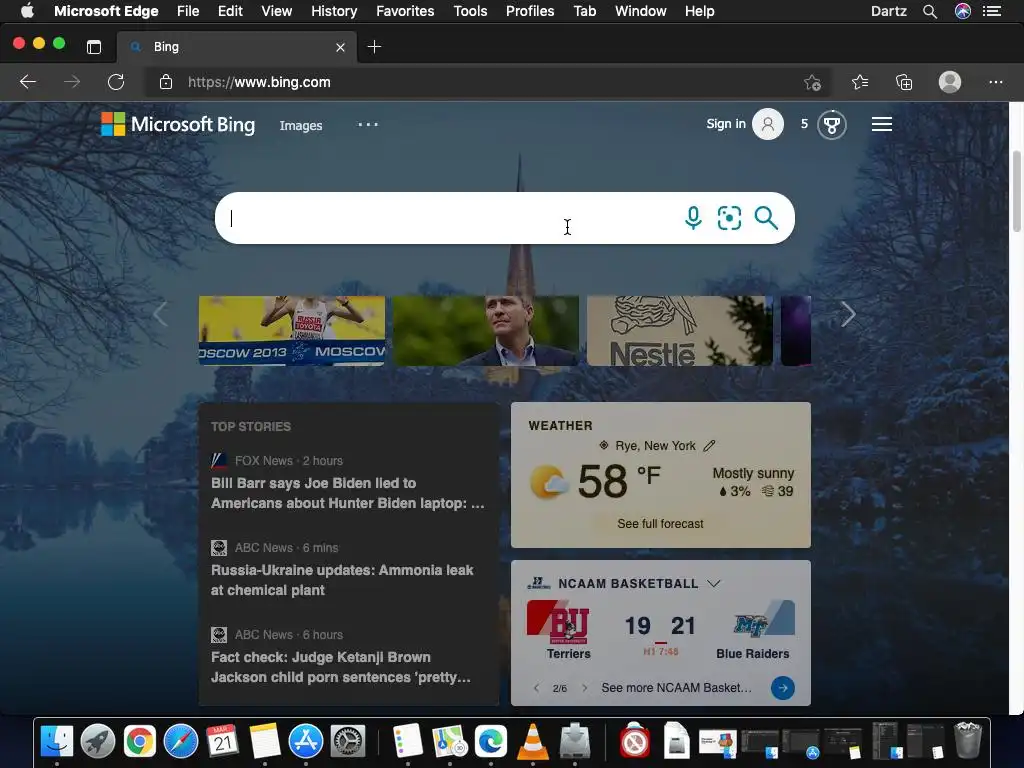Open VLC from the Dock
This screenshot has height=768, width=1024.
click(533, 742)
